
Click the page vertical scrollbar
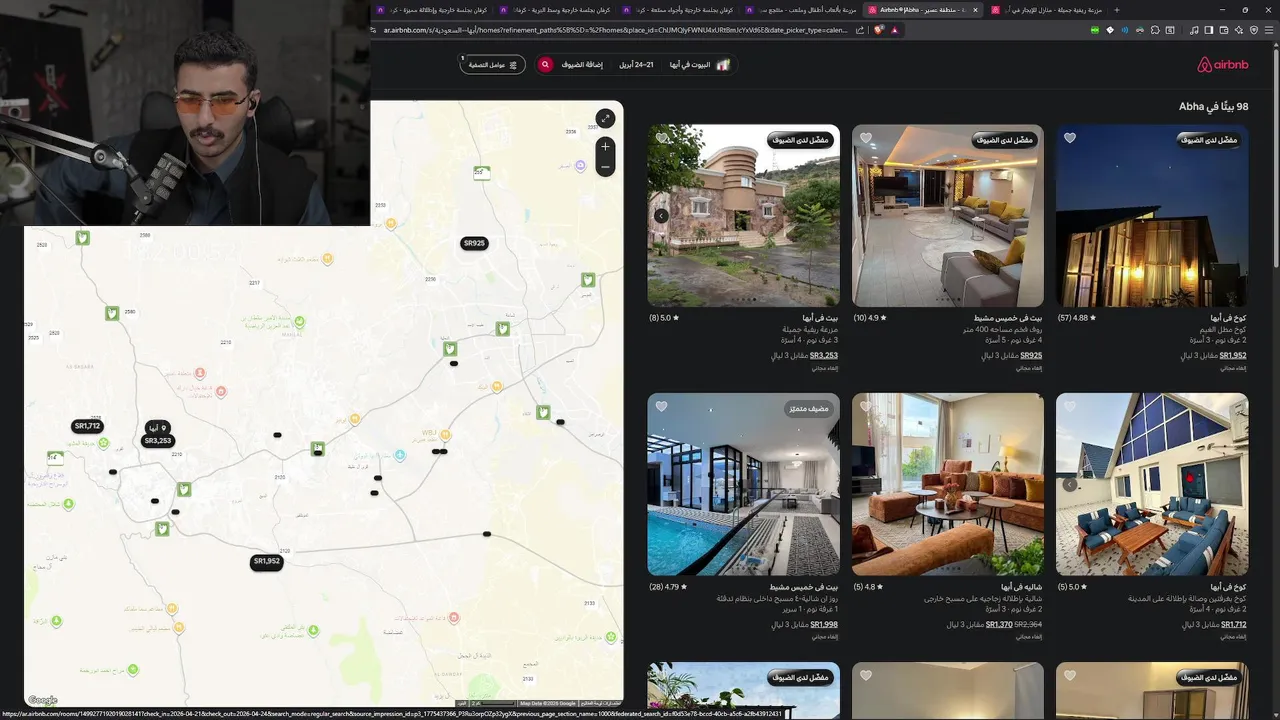coord(1276,160)
